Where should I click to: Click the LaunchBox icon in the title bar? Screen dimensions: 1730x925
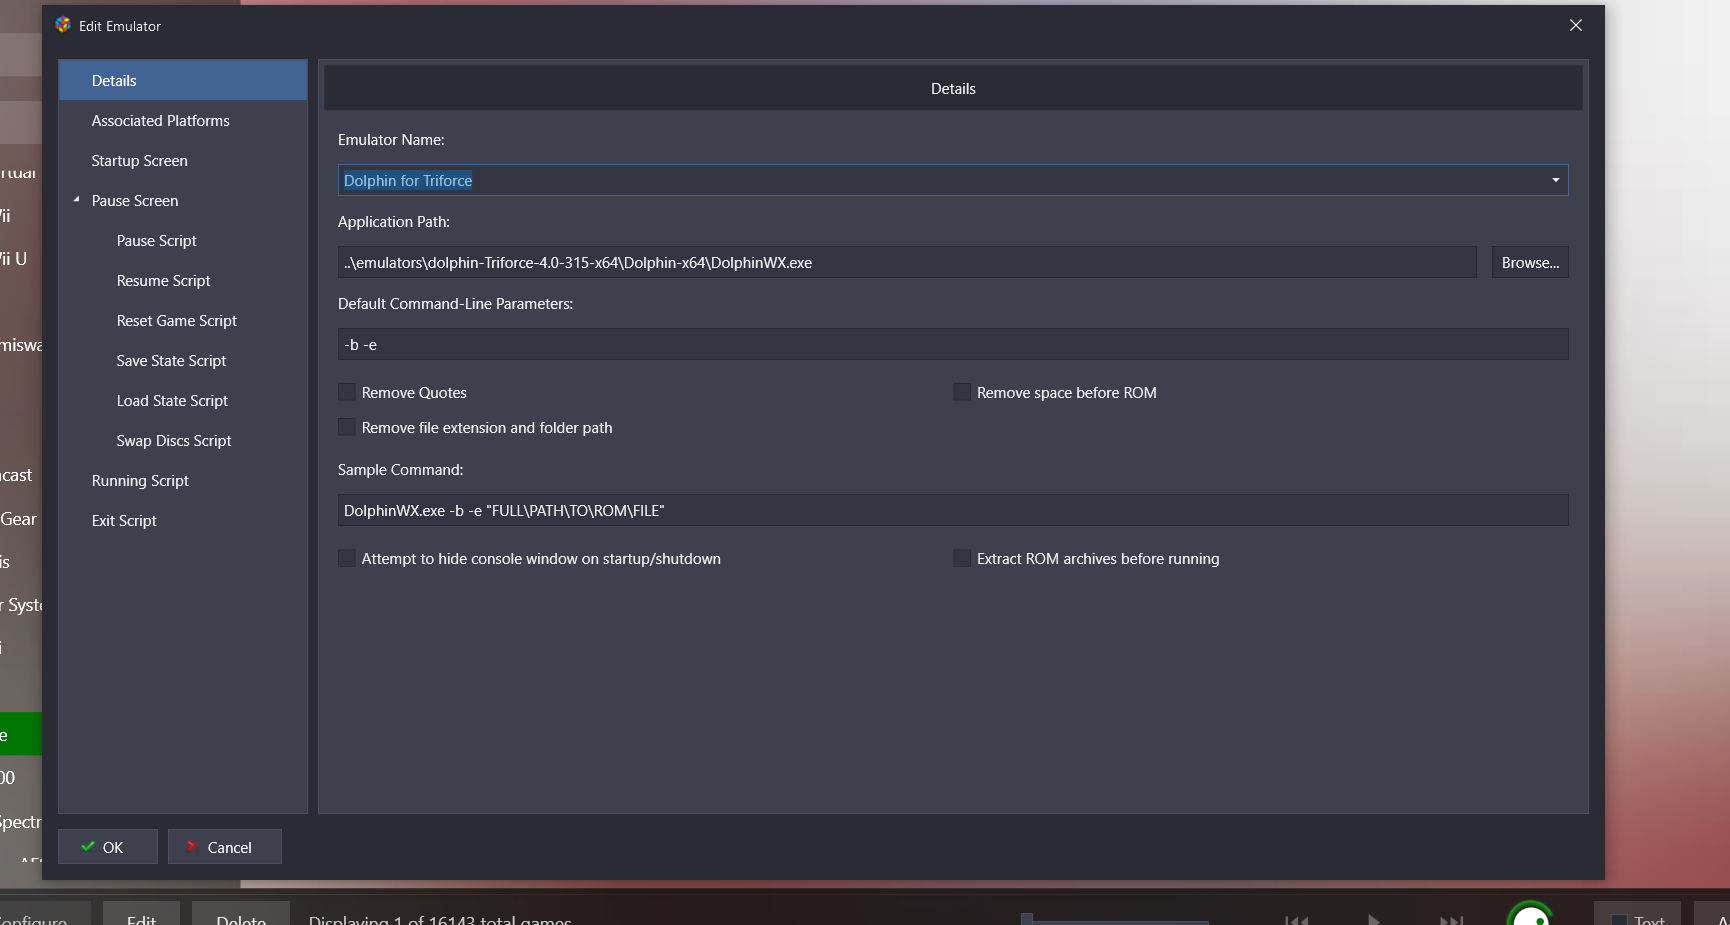tap(63, 25)
